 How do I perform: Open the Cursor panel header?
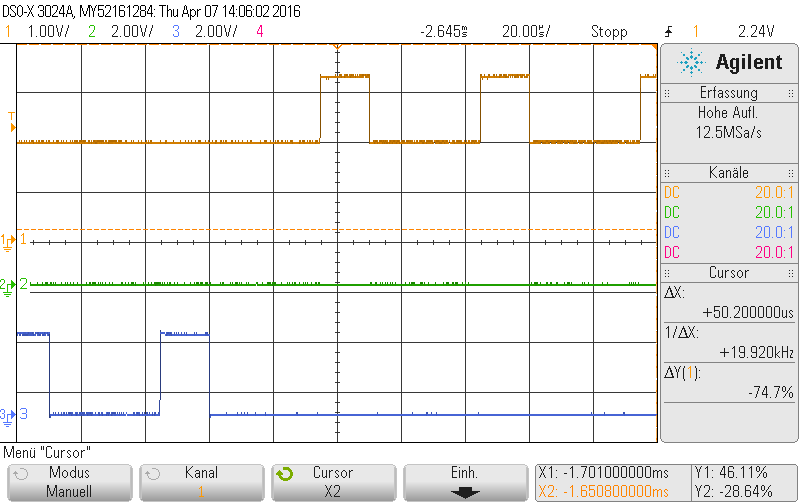[729, 273]
